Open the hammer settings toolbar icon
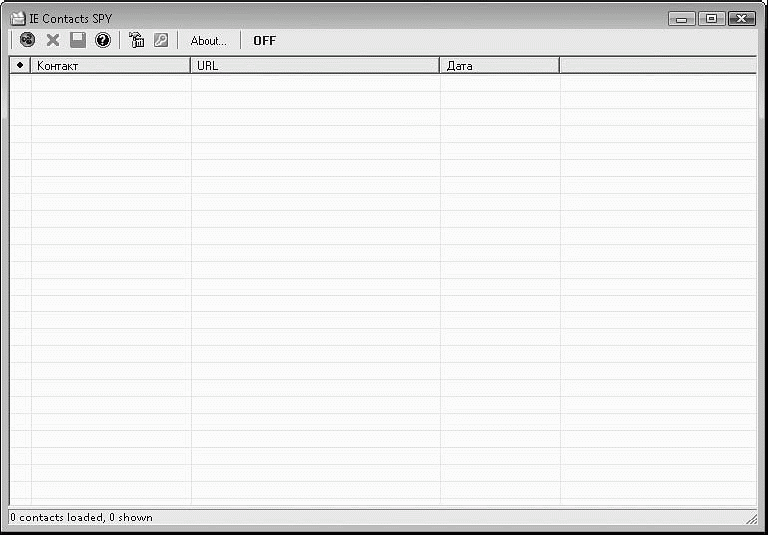 [136, 40]
